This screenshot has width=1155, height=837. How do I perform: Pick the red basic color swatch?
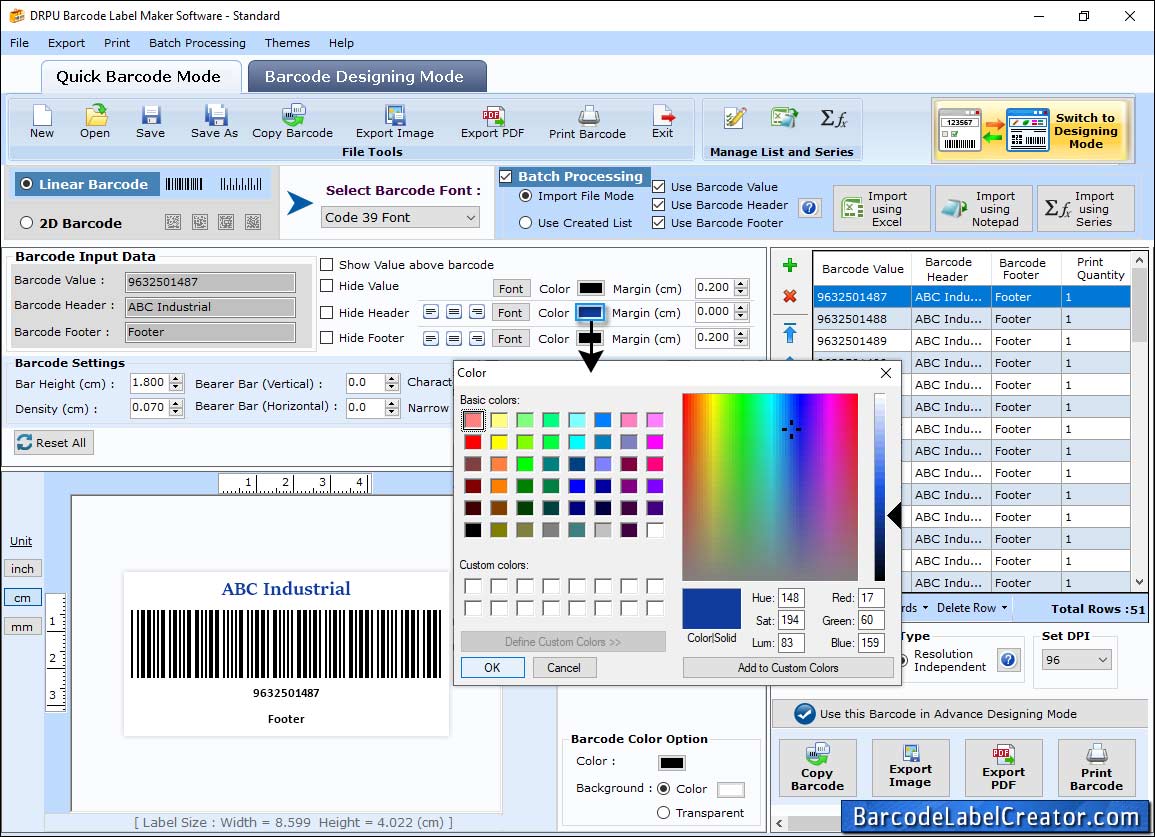pos(473,442)
